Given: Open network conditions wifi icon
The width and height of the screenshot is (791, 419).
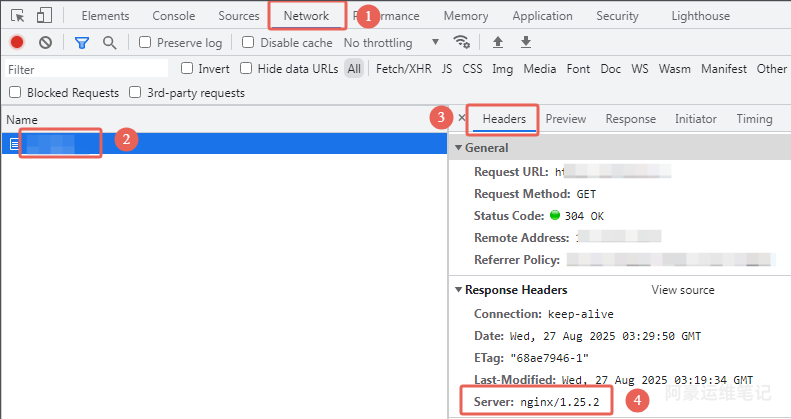Looking at the screenshot, I should pyautogui.click(x=461, y=43).
